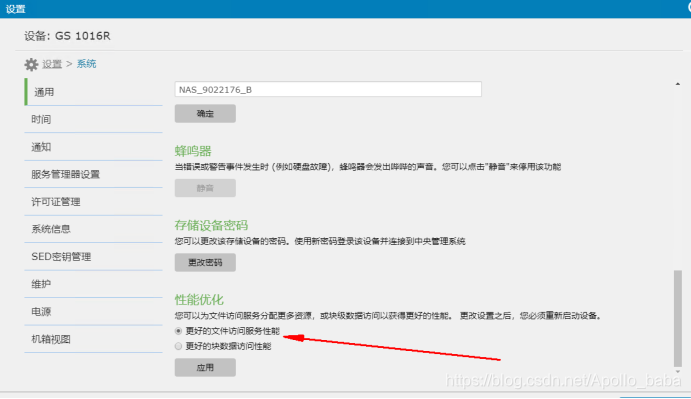Click the settings gear icon in breadcrumb

coord(31,64)
